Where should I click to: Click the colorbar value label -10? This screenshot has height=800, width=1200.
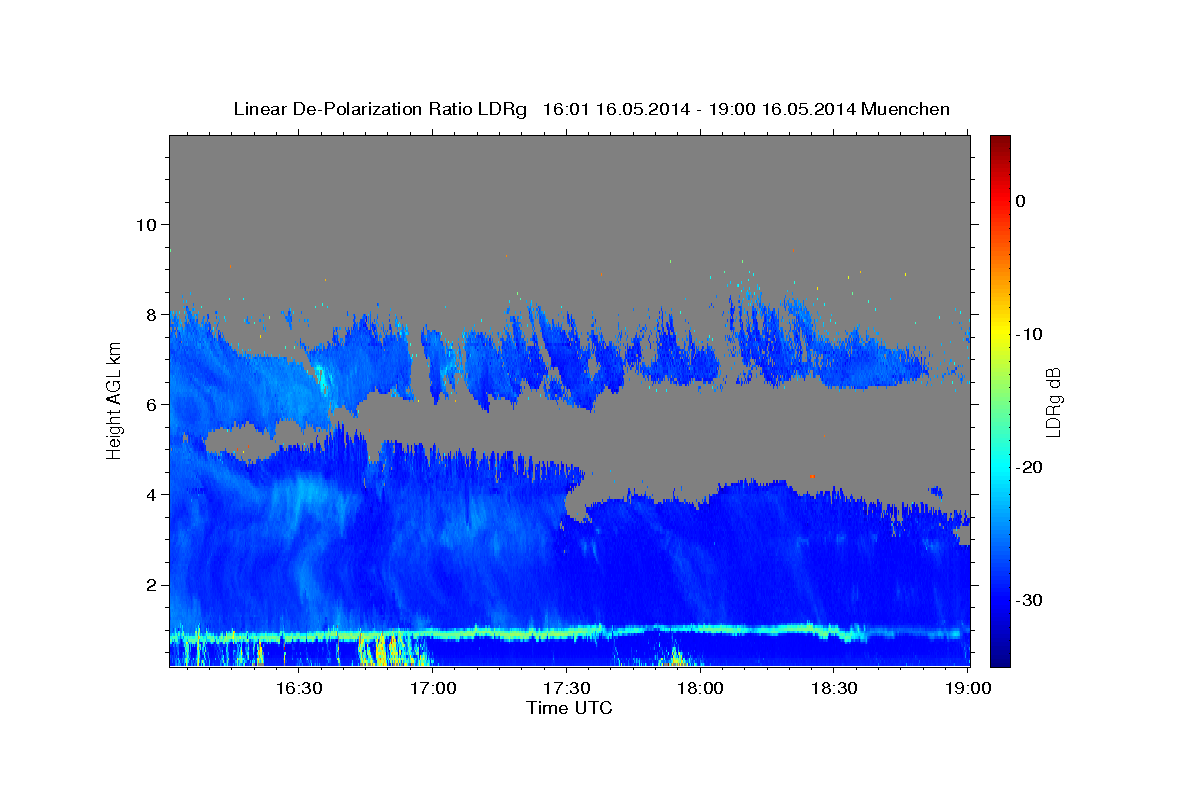click(x=1028, y=334)
